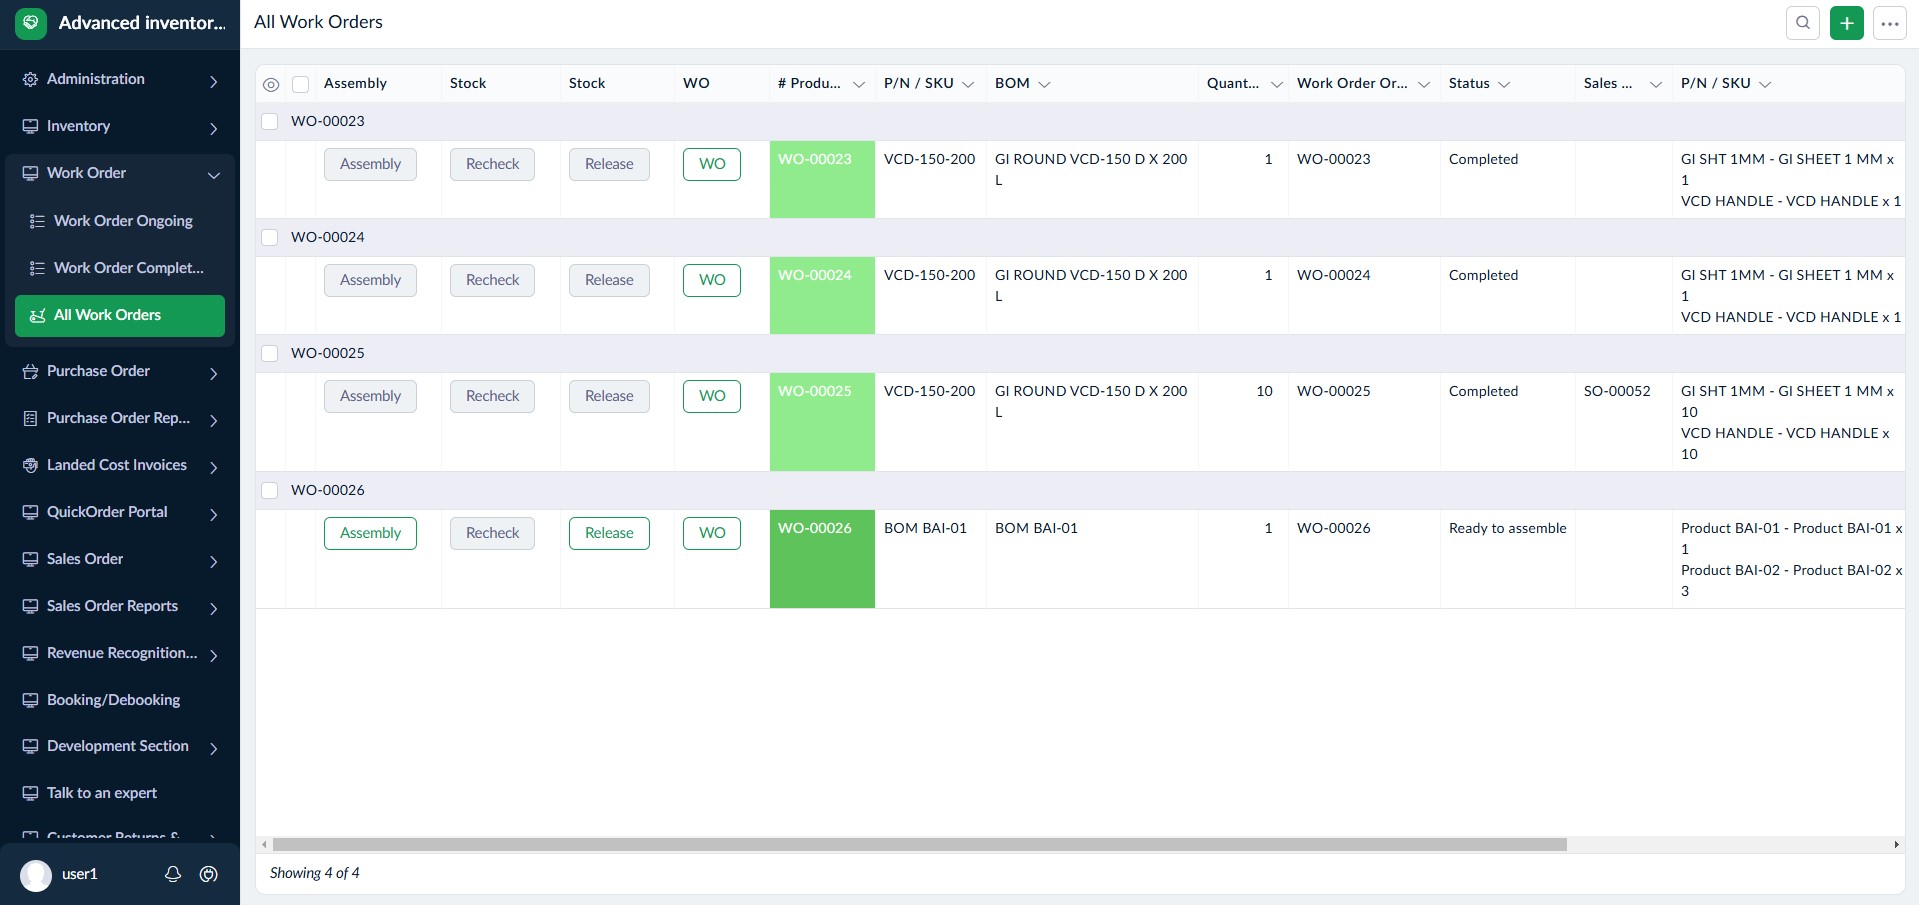1919x905 pixels.
Task: Click the Administration gear icon
Action: click(30, 79)
